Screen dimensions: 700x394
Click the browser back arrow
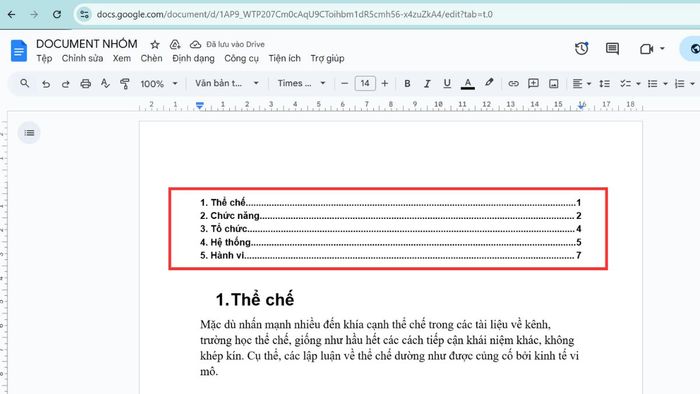pos(12,14)
